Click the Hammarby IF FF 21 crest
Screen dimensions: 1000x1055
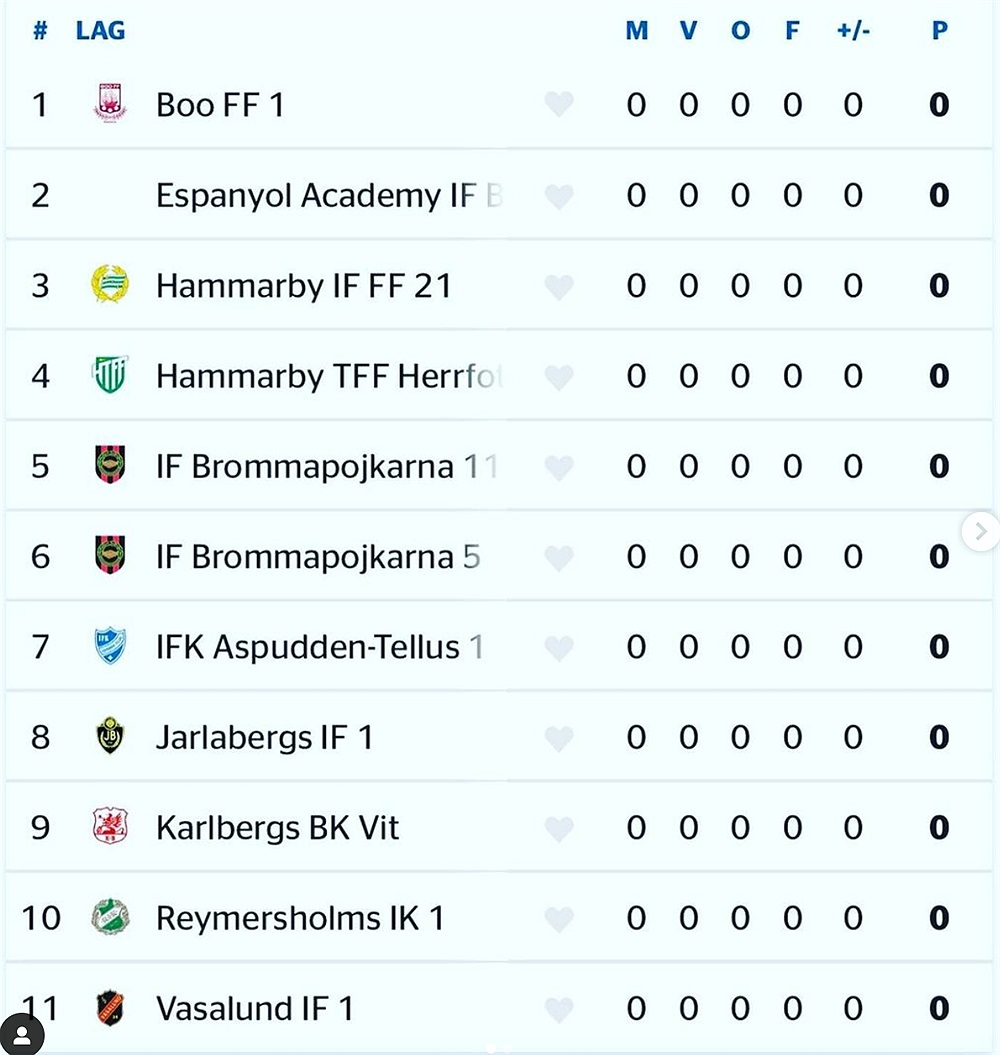[110, 284]
